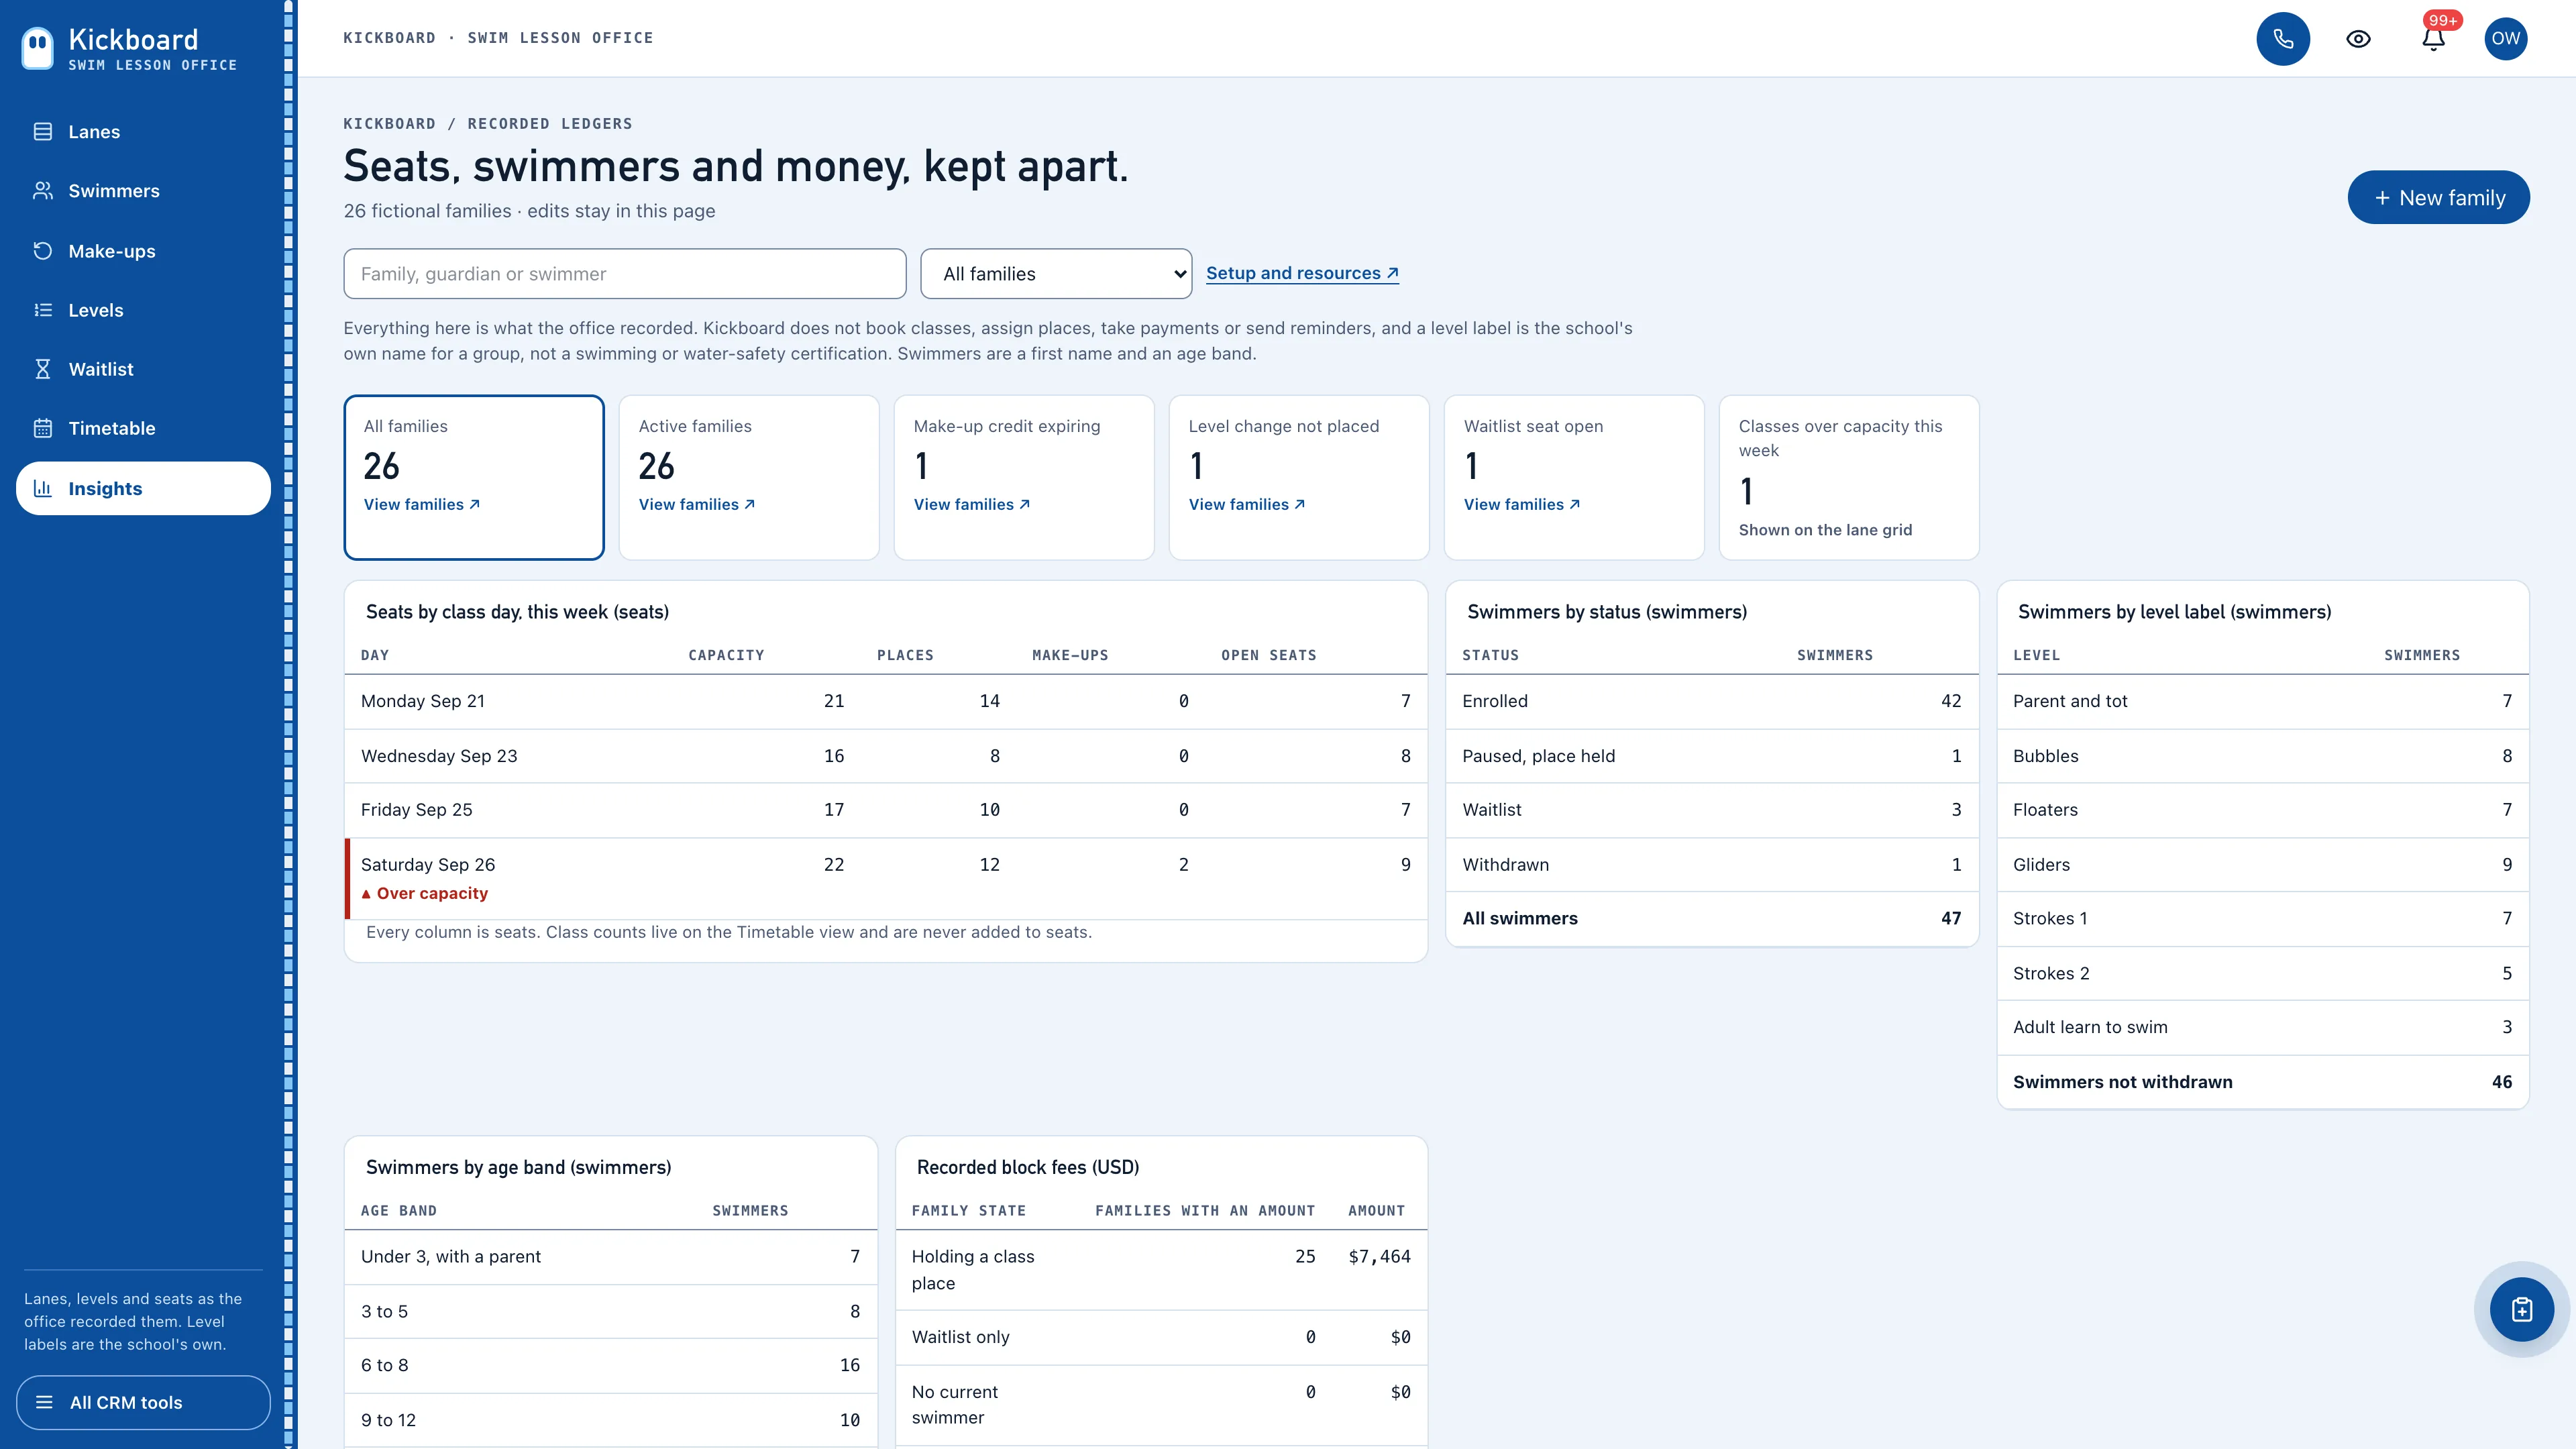Screen dimensions: 2576x1449
Task: Click the Classes over capacity this week card
Action: (1848, 478)
